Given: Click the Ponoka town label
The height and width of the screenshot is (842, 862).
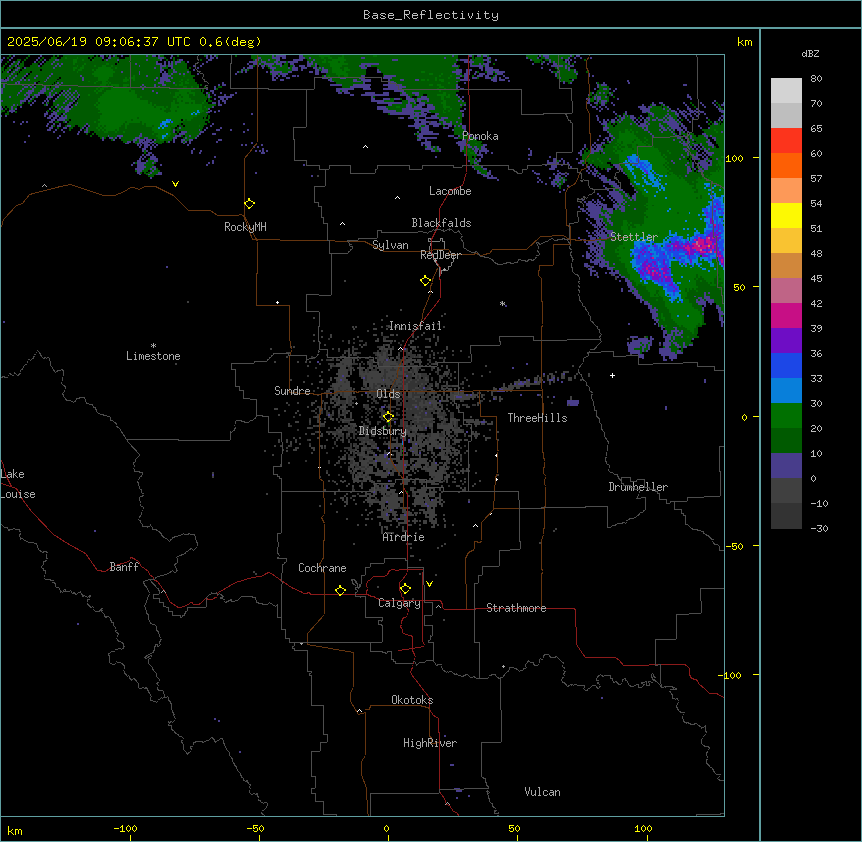Looking at the screenshot, I should (x=480, y=136).
